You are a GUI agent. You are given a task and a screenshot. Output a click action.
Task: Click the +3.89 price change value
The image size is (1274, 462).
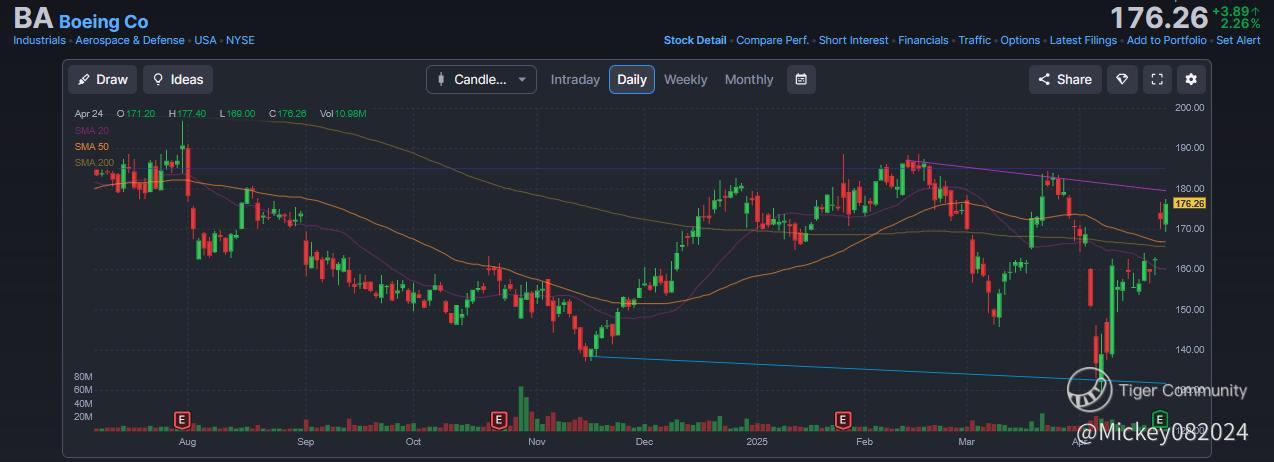pos(1236,11)
